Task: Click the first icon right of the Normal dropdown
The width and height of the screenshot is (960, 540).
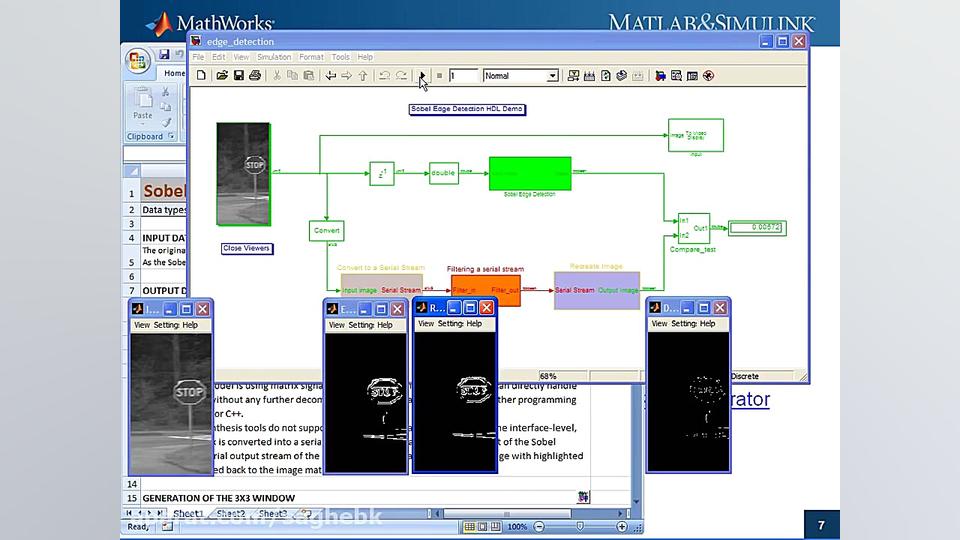Action: coord(573,76)
